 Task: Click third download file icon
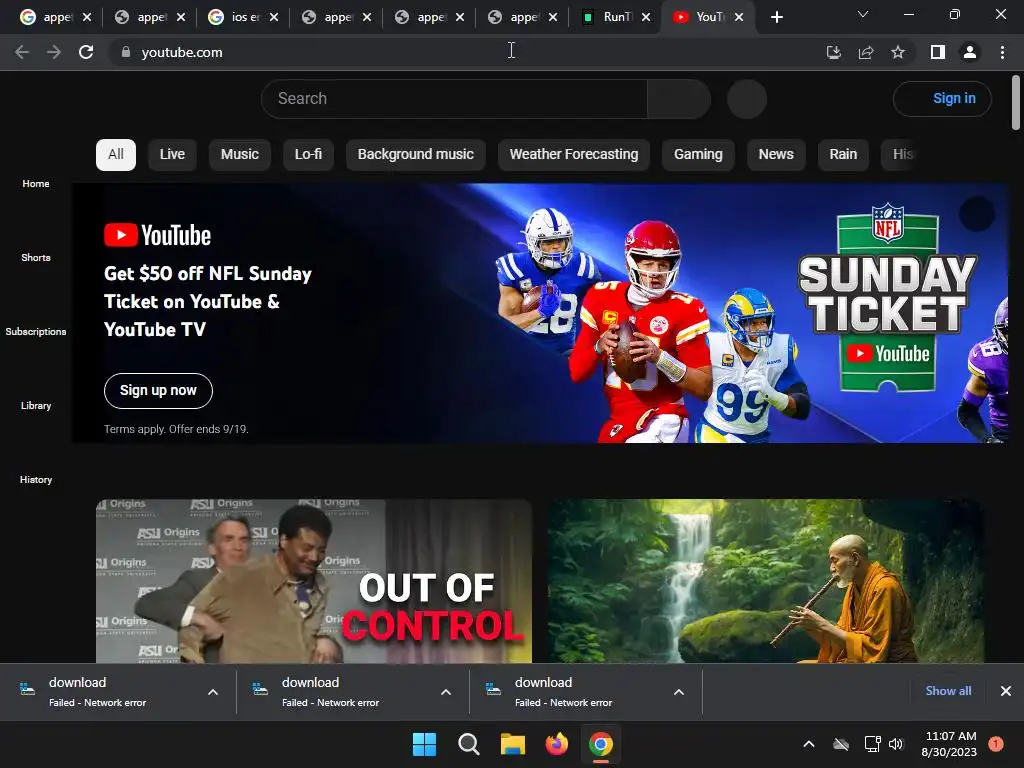(493, 689)
